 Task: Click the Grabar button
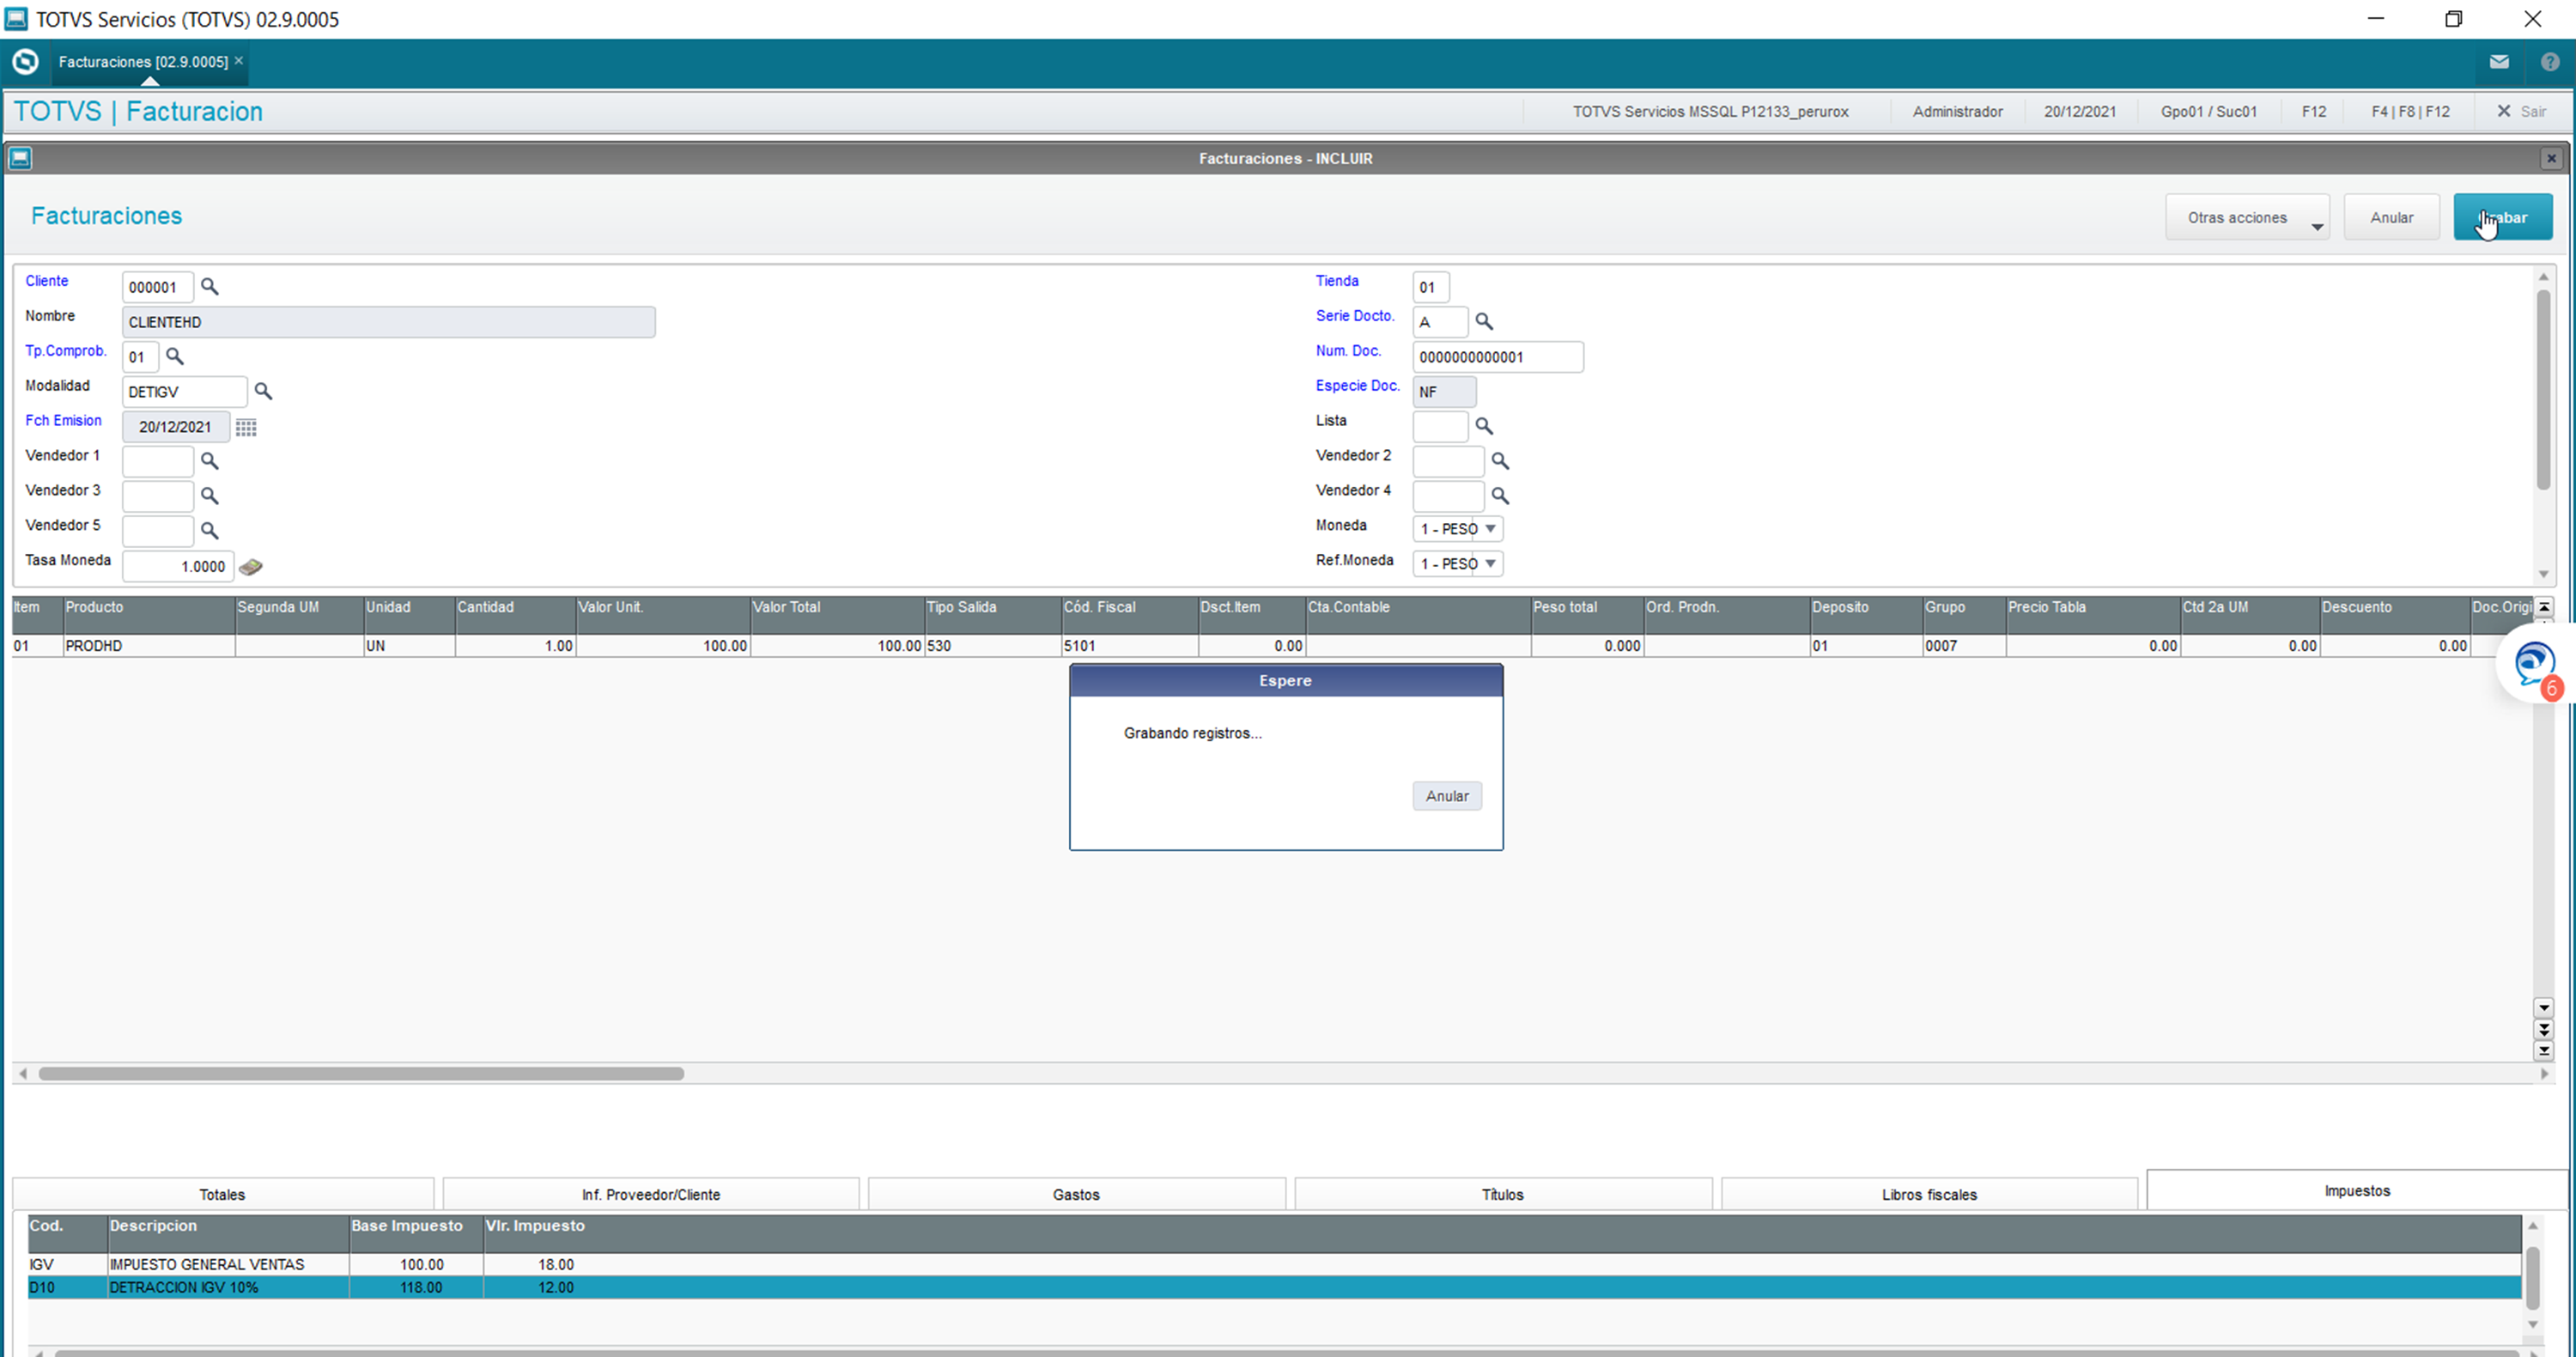coord(2502,217)
